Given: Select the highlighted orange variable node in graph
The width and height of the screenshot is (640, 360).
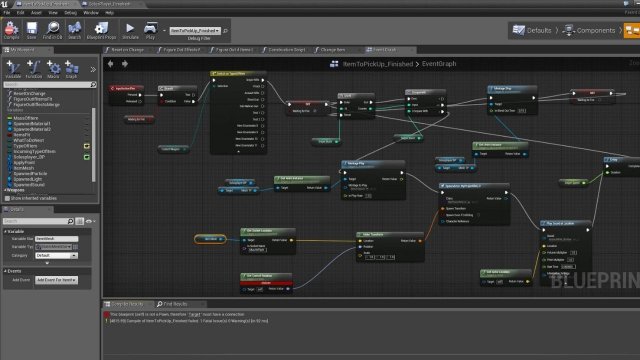Looking at the screenshot, I should 210,239.
